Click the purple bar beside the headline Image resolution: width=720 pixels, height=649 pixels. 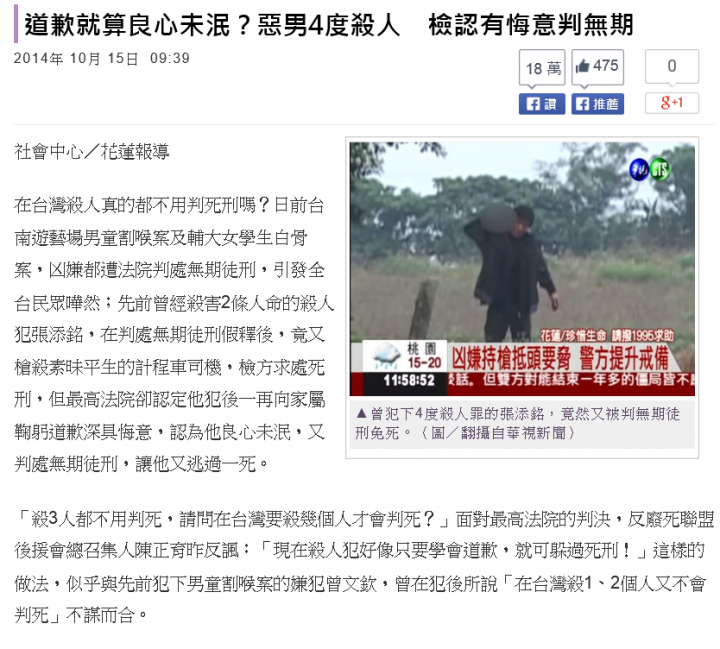coord(16,24)
